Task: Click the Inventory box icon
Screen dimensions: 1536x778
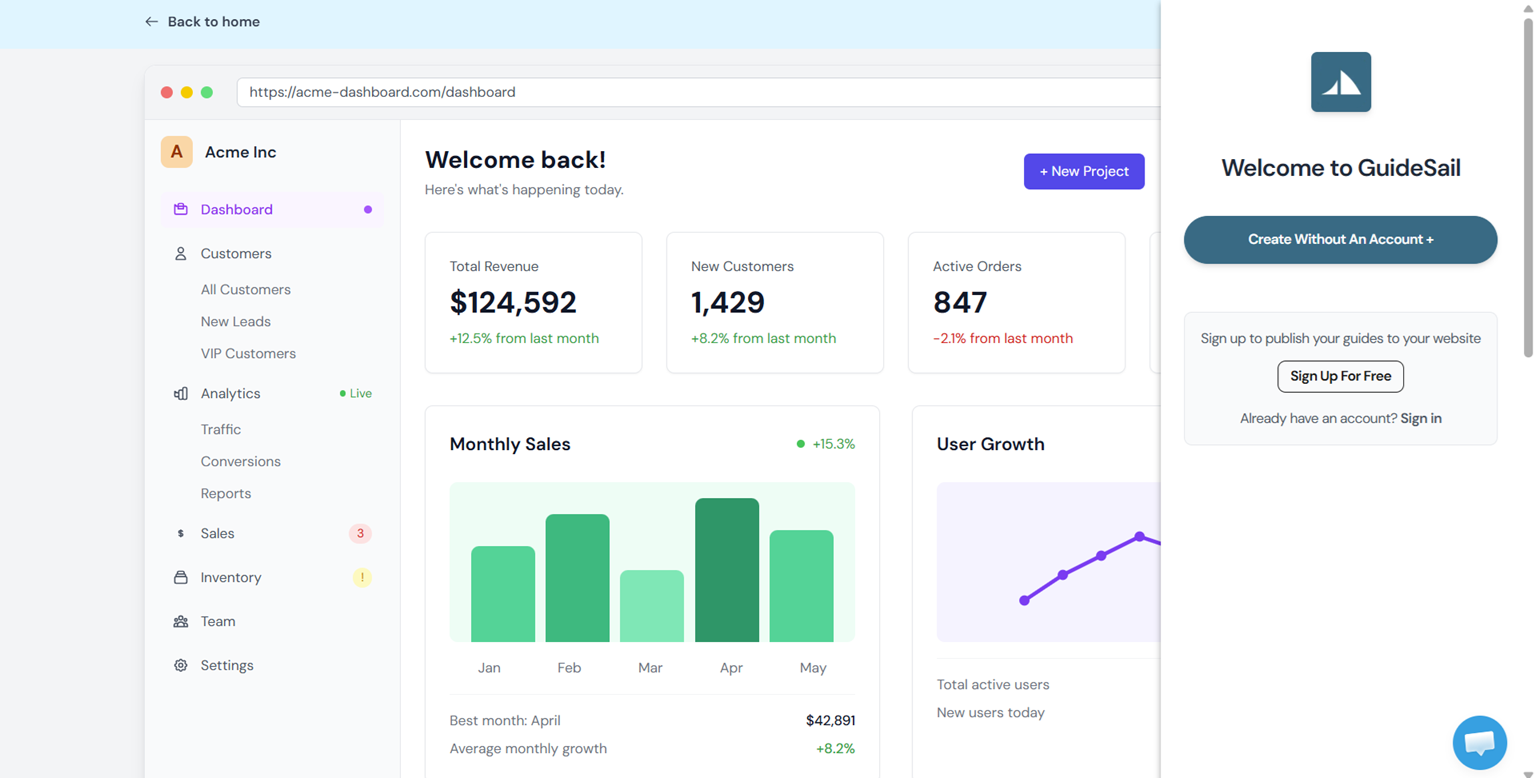Action: coord(181,578)
